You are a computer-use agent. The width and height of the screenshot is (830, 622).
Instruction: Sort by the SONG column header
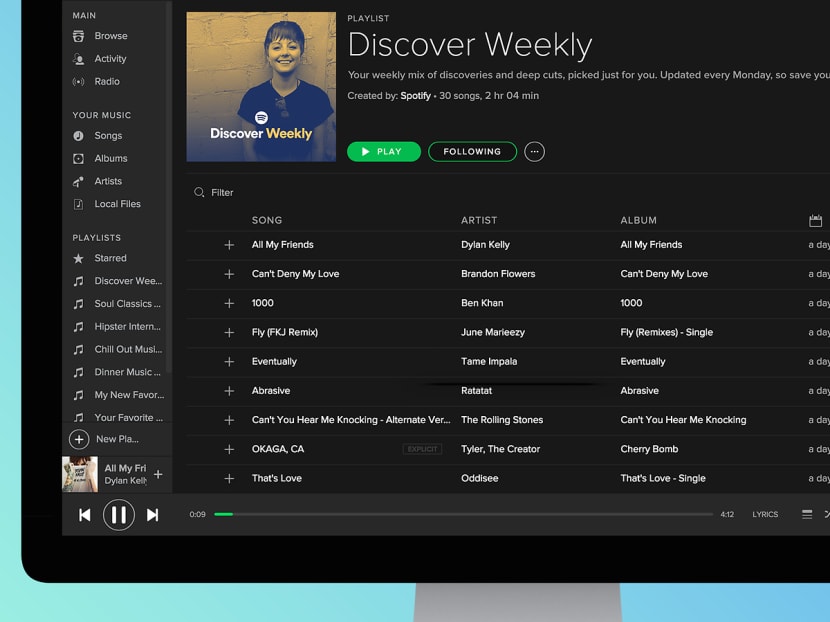267,220
